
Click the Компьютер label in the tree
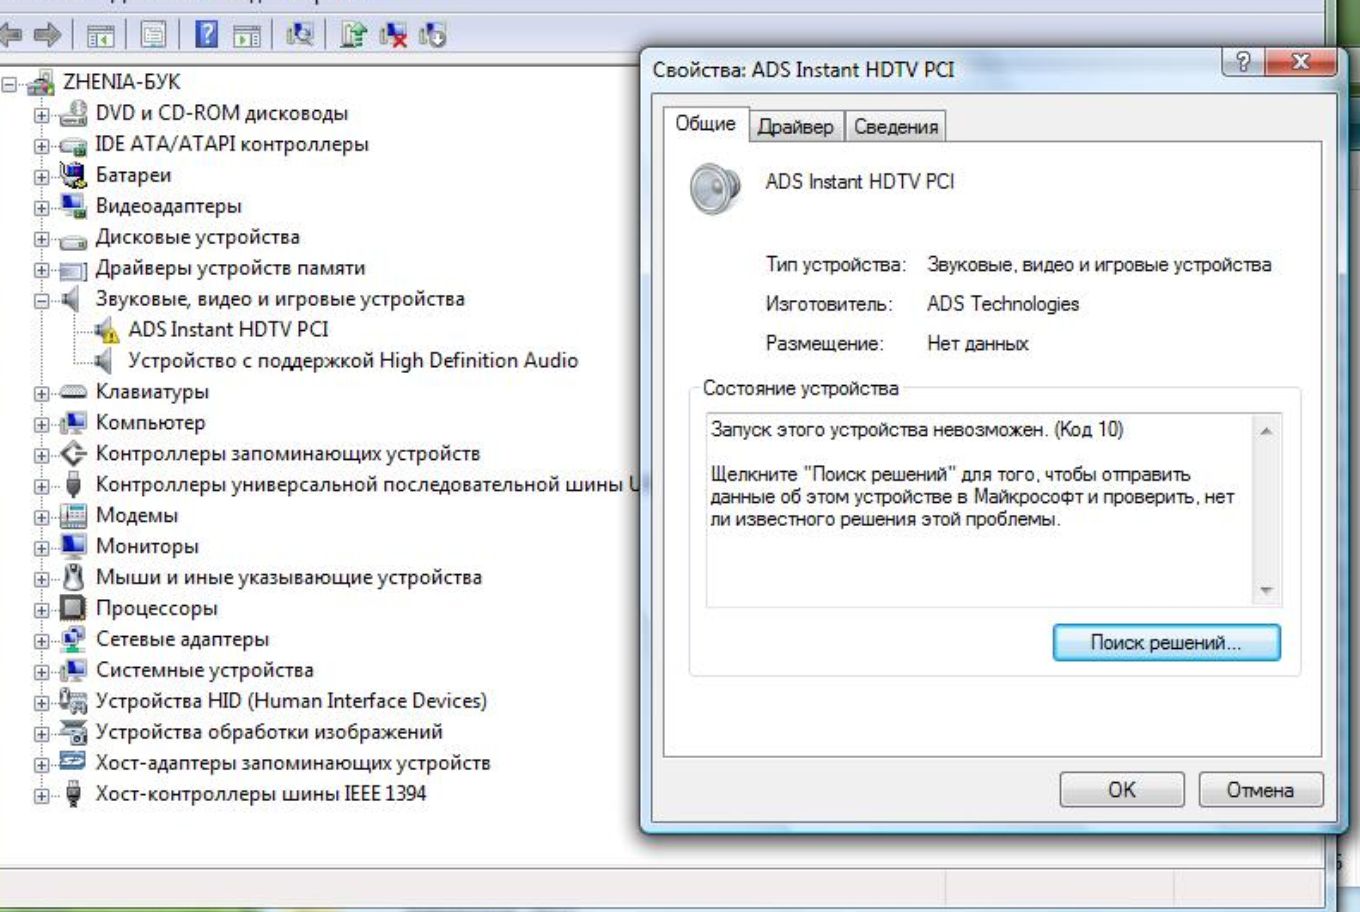150,423
